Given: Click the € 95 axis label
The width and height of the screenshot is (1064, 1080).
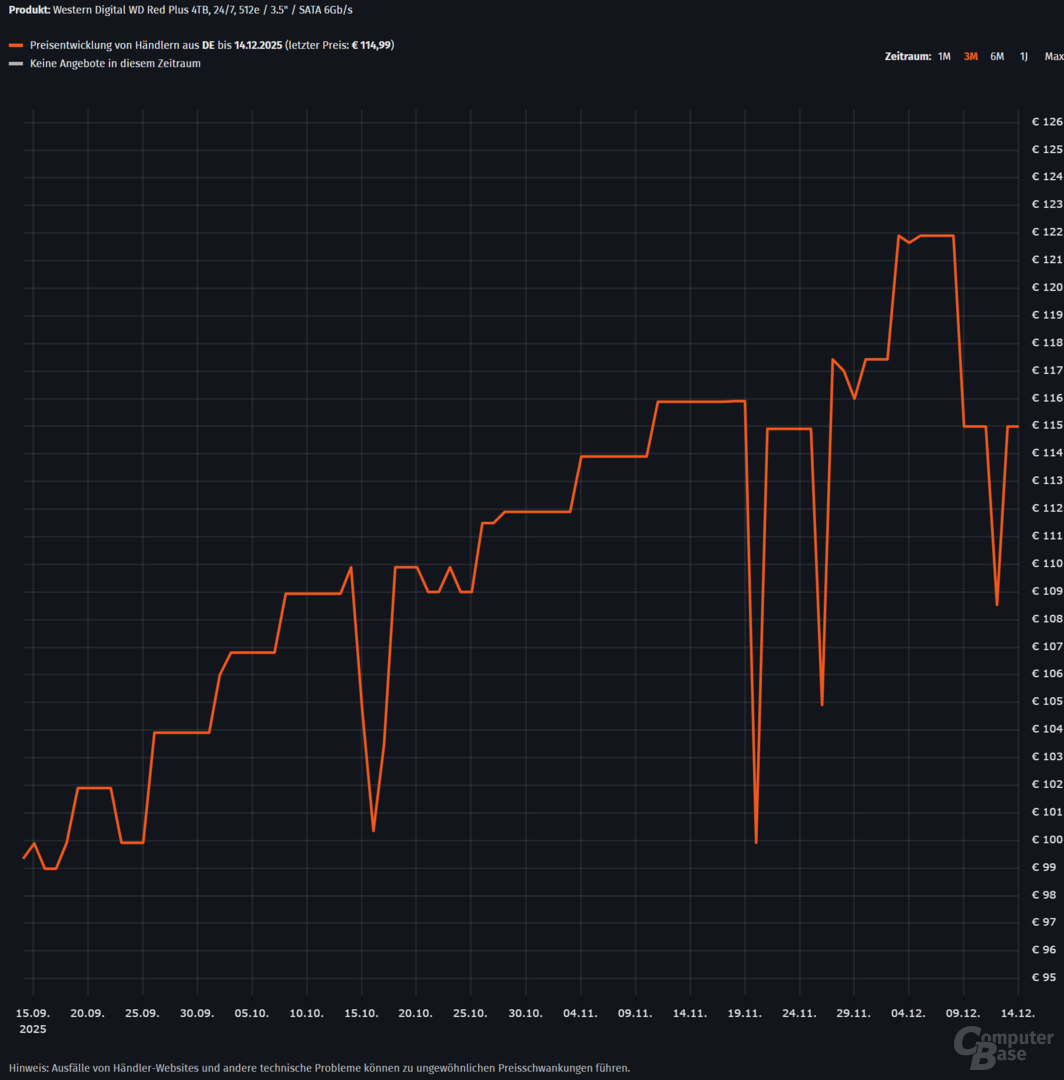Looking at the screenshot, I should coord(1047,977).
